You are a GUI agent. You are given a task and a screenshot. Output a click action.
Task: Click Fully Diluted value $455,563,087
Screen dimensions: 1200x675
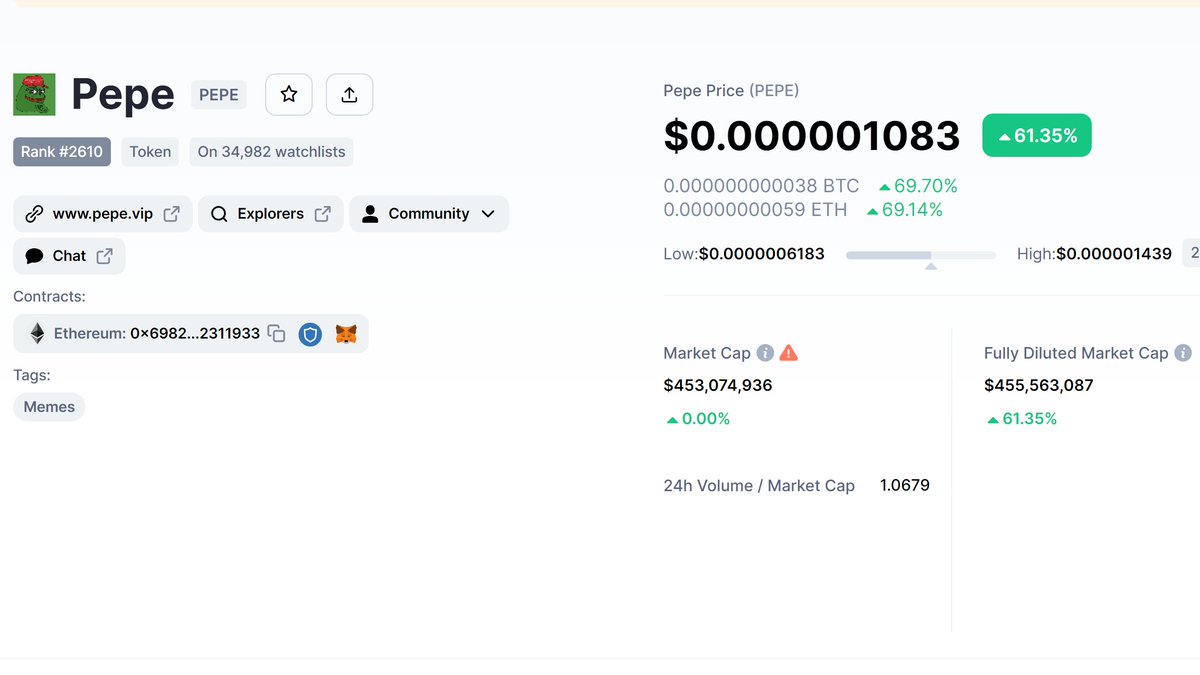click(1039, 385)
